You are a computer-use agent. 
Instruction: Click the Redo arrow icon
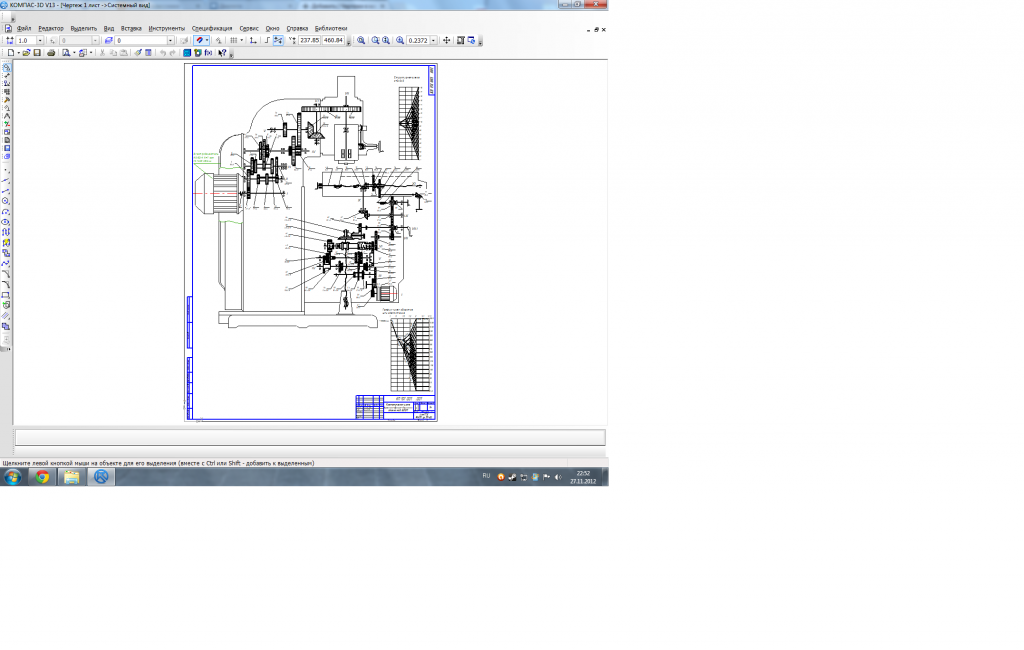point(172,53)
